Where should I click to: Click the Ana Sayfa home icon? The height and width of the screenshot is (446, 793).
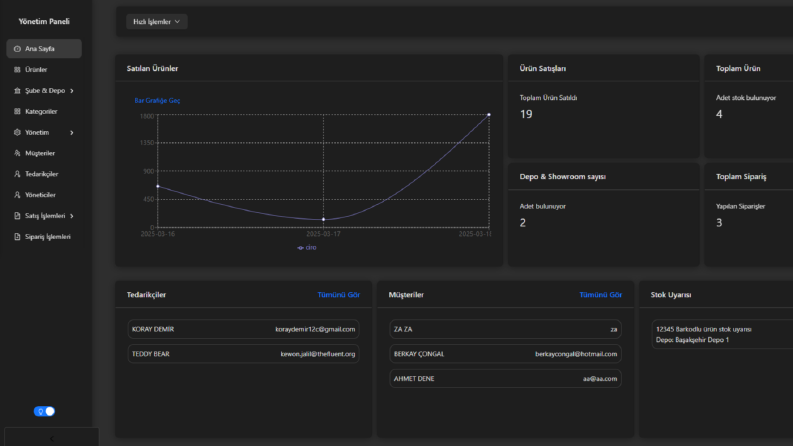click(17, 49)
